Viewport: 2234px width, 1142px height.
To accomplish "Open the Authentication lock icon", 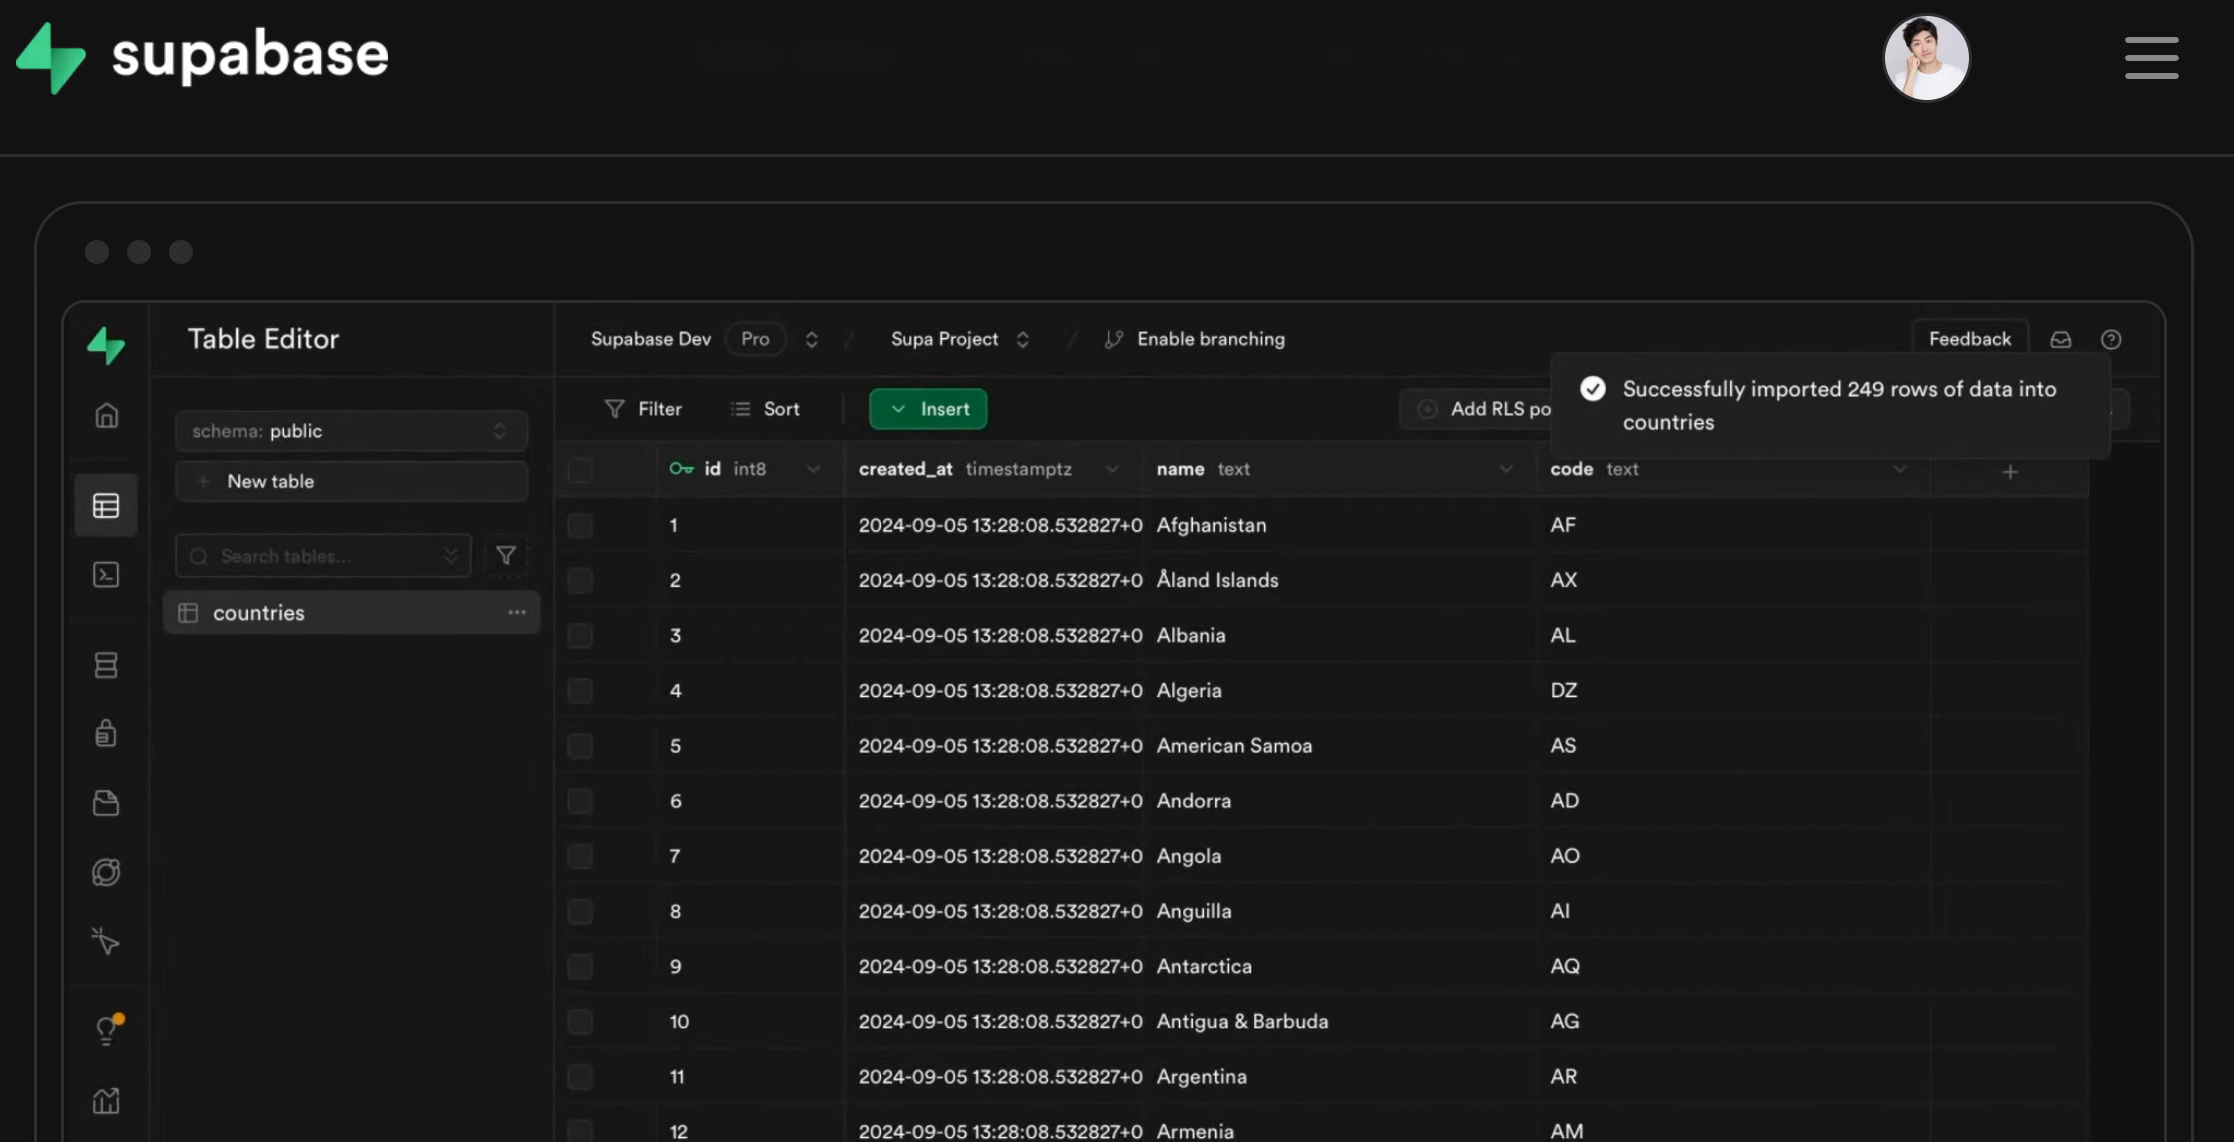I will pos(106,733).
